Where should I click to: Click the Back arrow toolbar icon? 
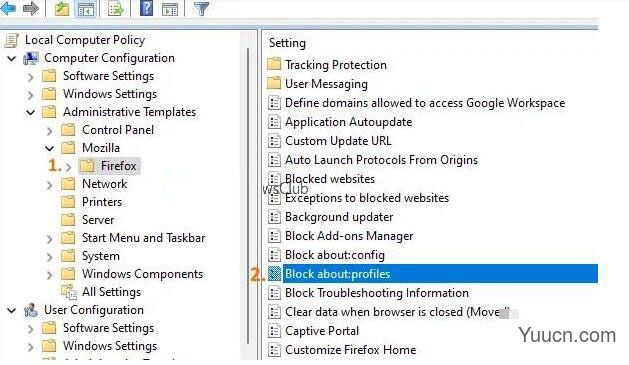click(x=8, y=7)
